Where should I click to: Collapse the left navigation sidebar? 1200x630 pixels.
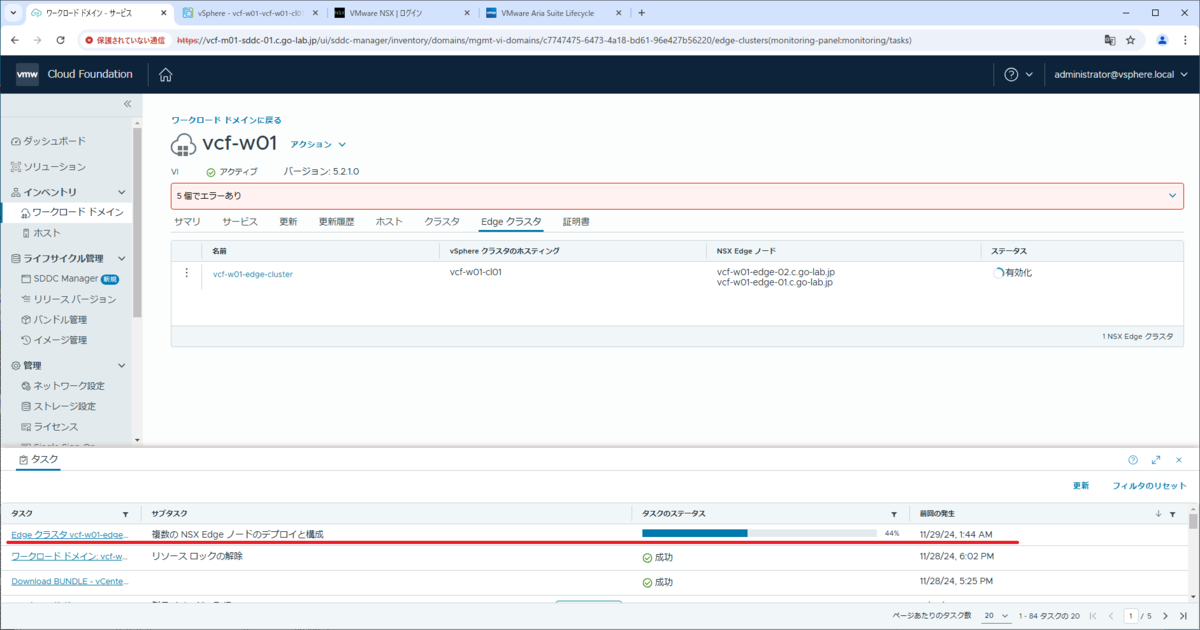[x=127, y=104]
